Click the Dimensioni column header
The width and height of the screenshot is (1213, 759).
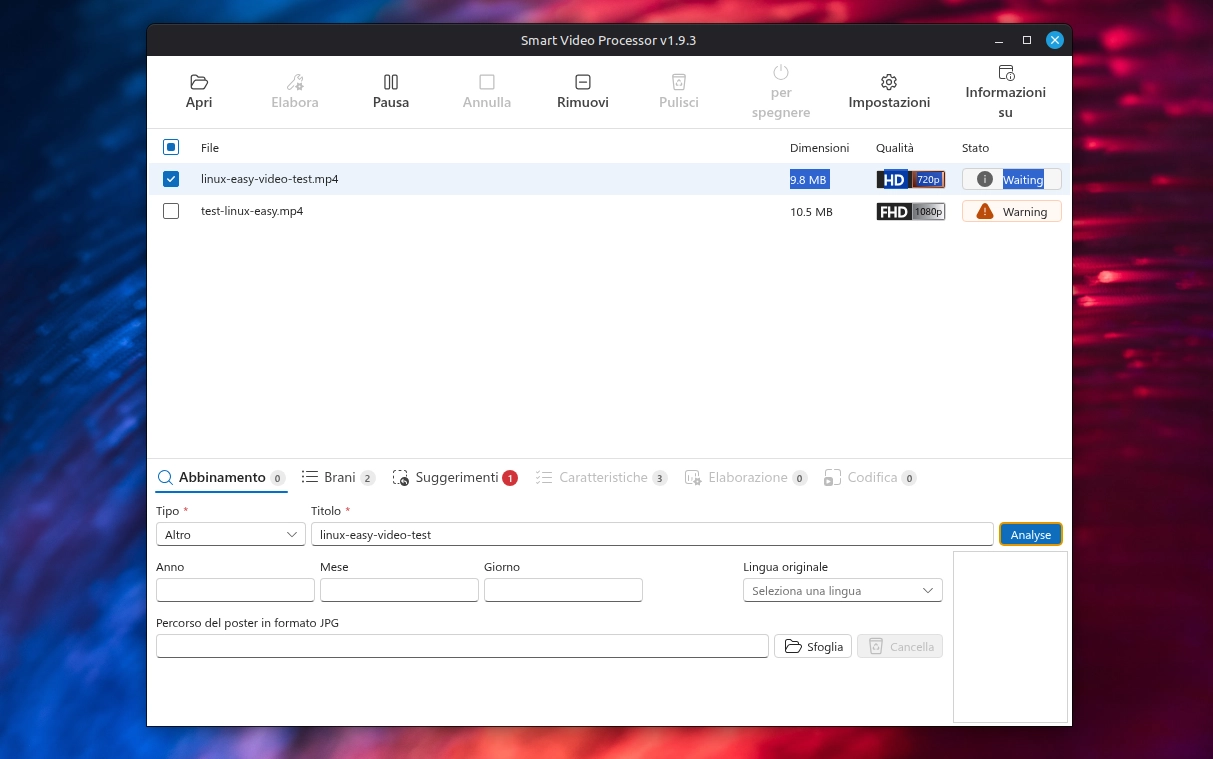pyautogui.click(x=819, y=148)
